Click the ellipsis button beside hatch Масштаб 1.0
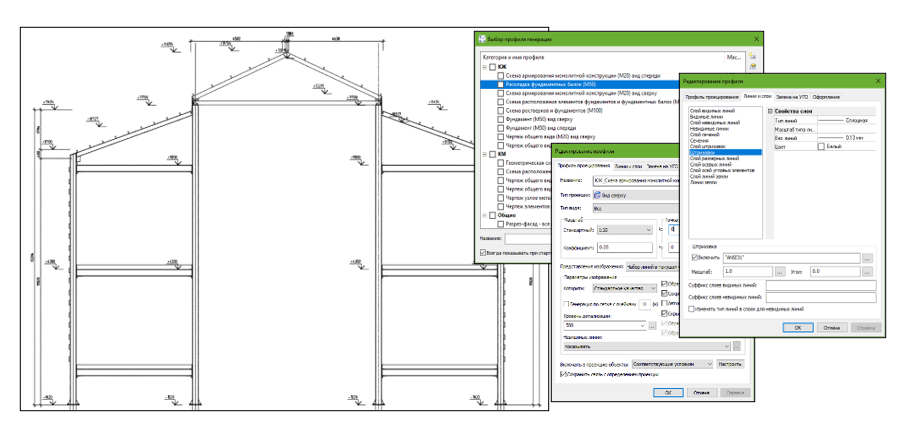 (780, 271)
